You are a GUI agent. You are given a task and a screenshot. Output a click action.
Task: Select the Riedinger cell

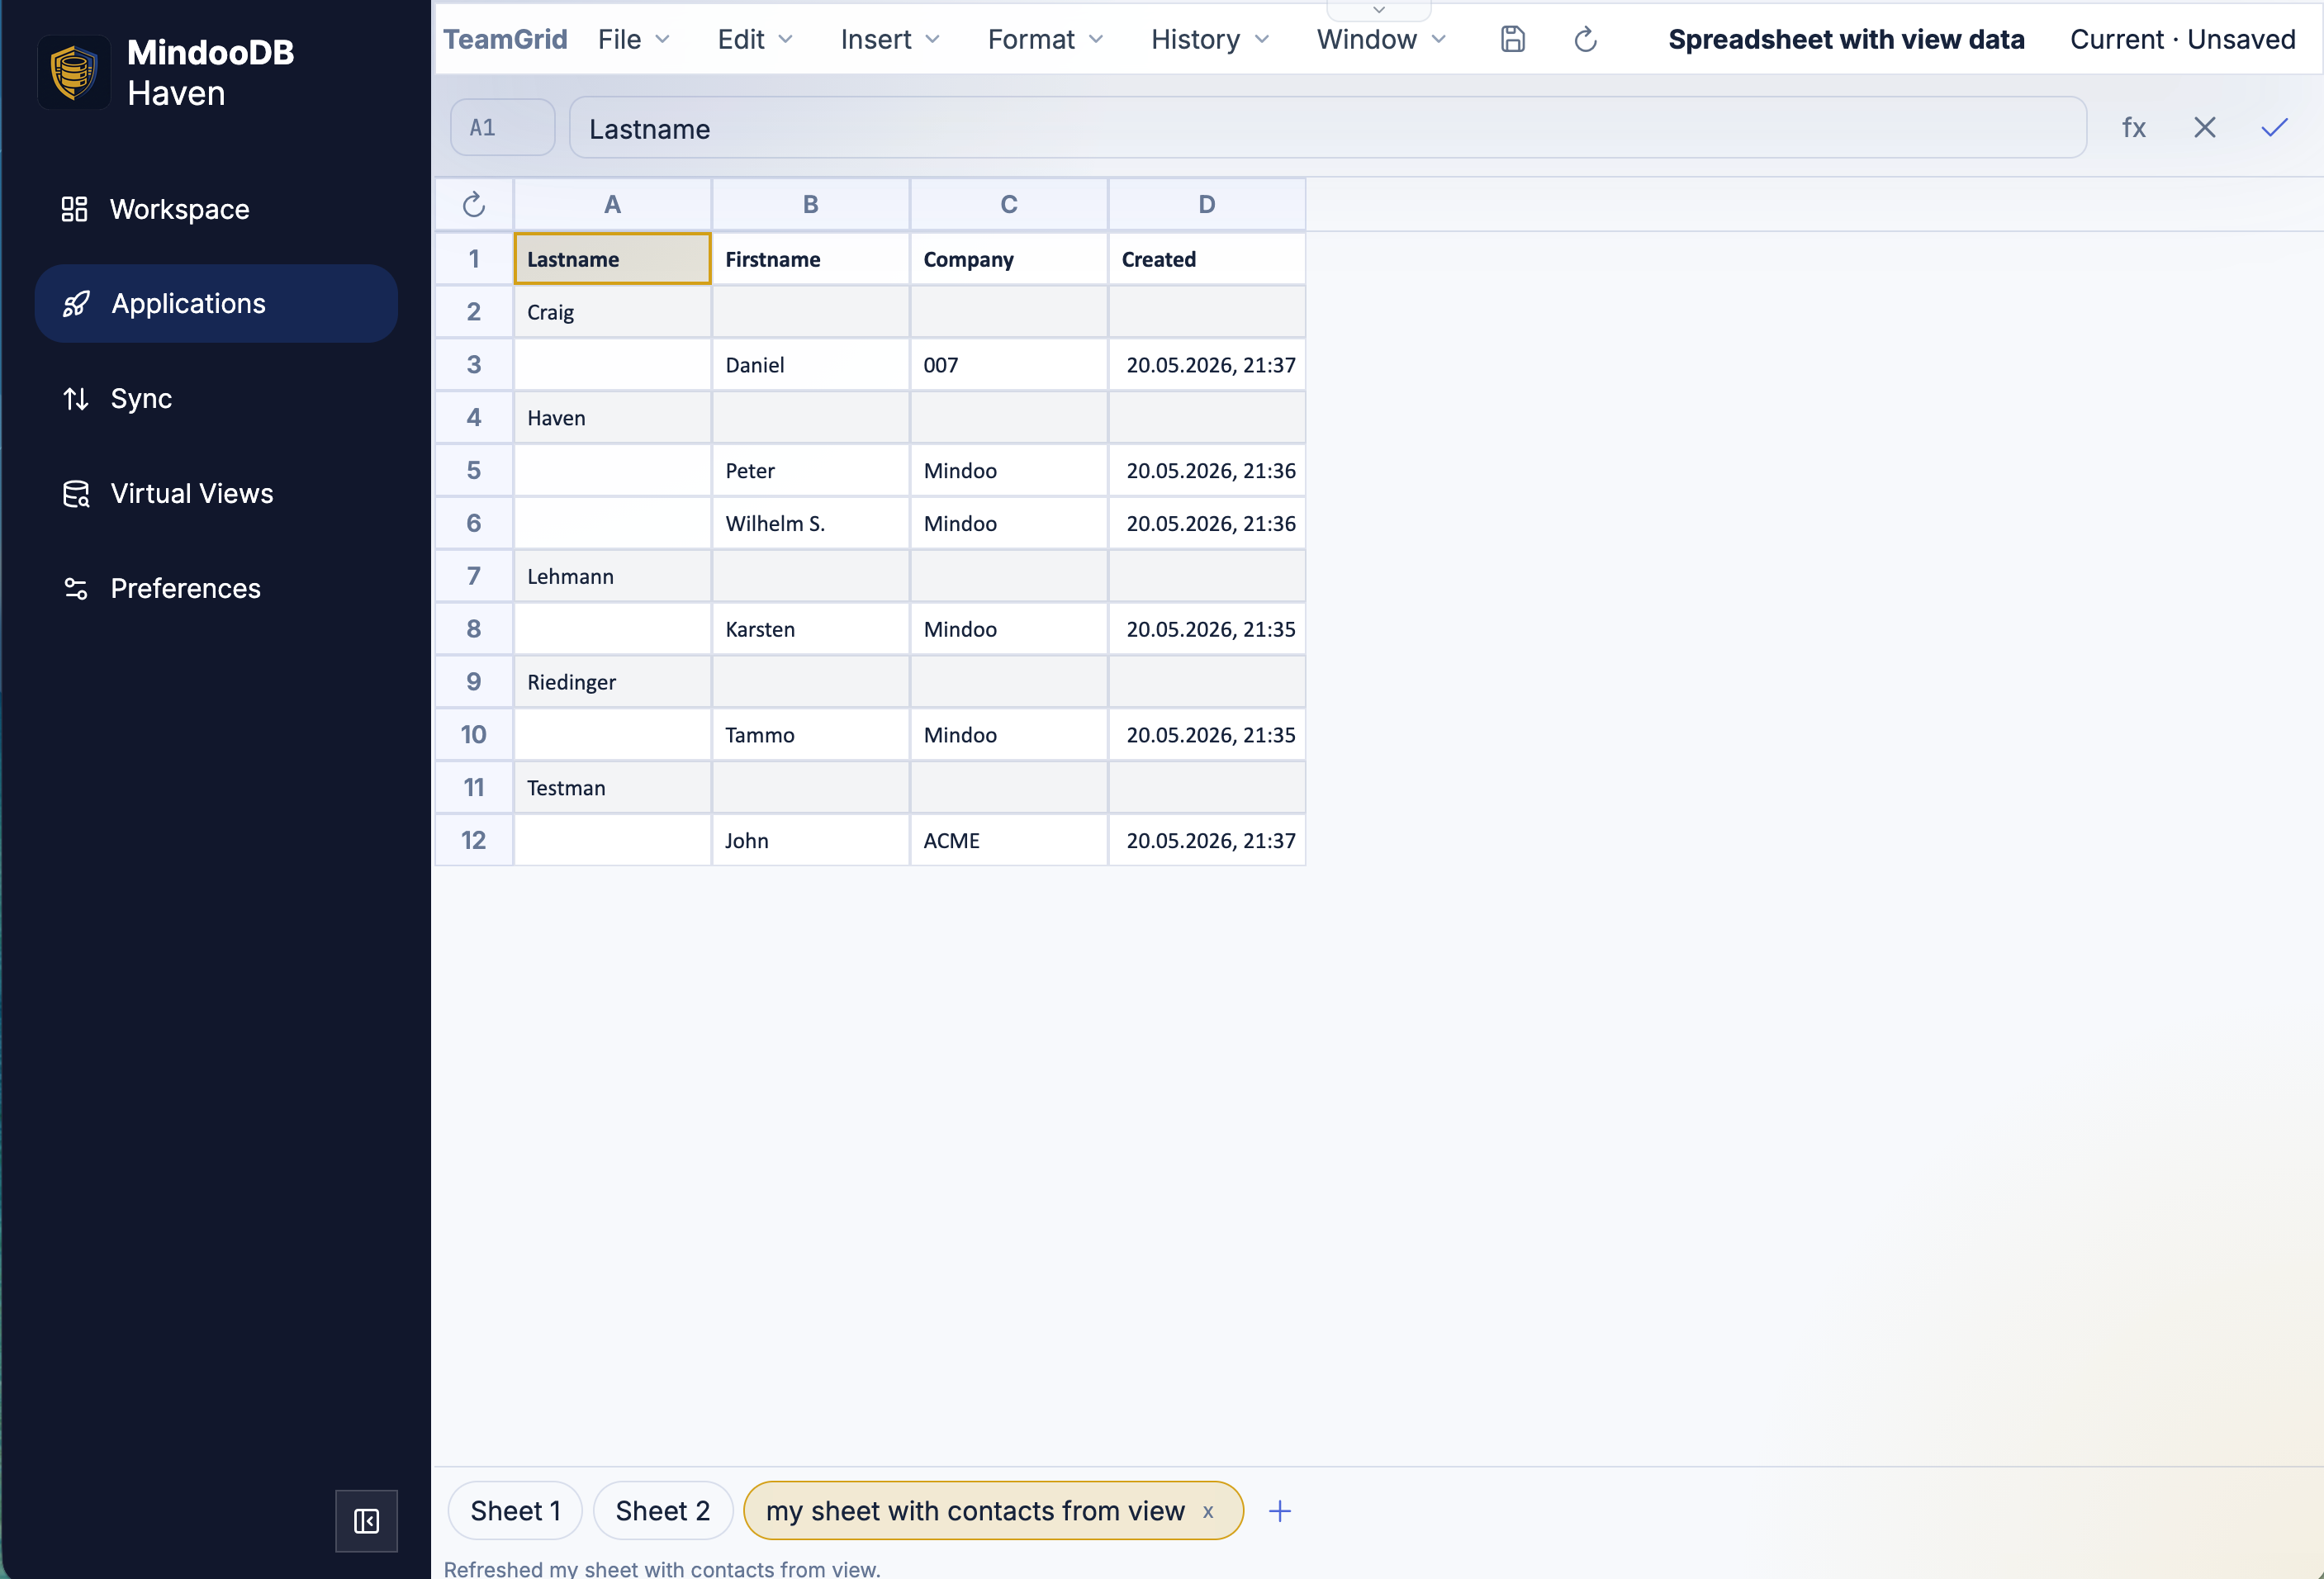tap(612, 682)
